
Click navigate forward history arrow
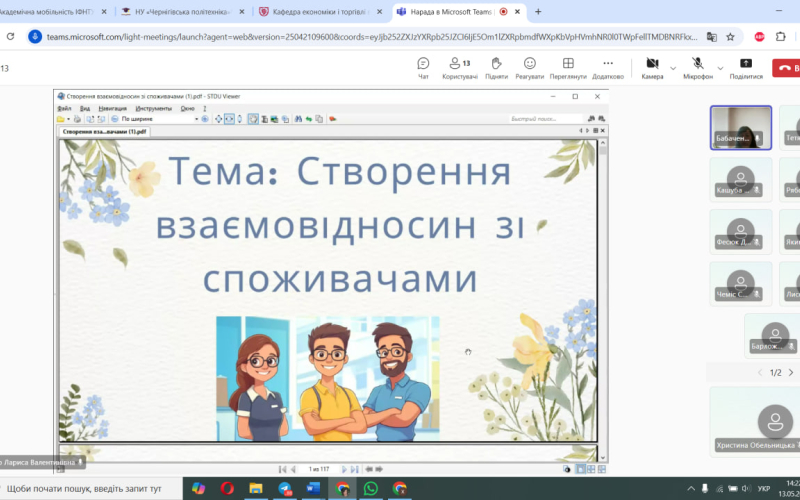click(x=379, y=469)
